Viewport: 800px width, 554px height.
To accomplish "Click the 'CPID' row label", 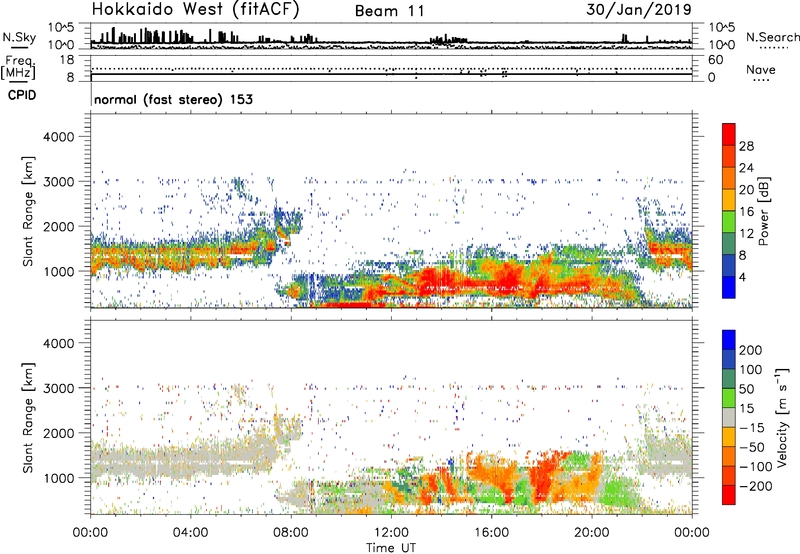I will click(21, 95).
